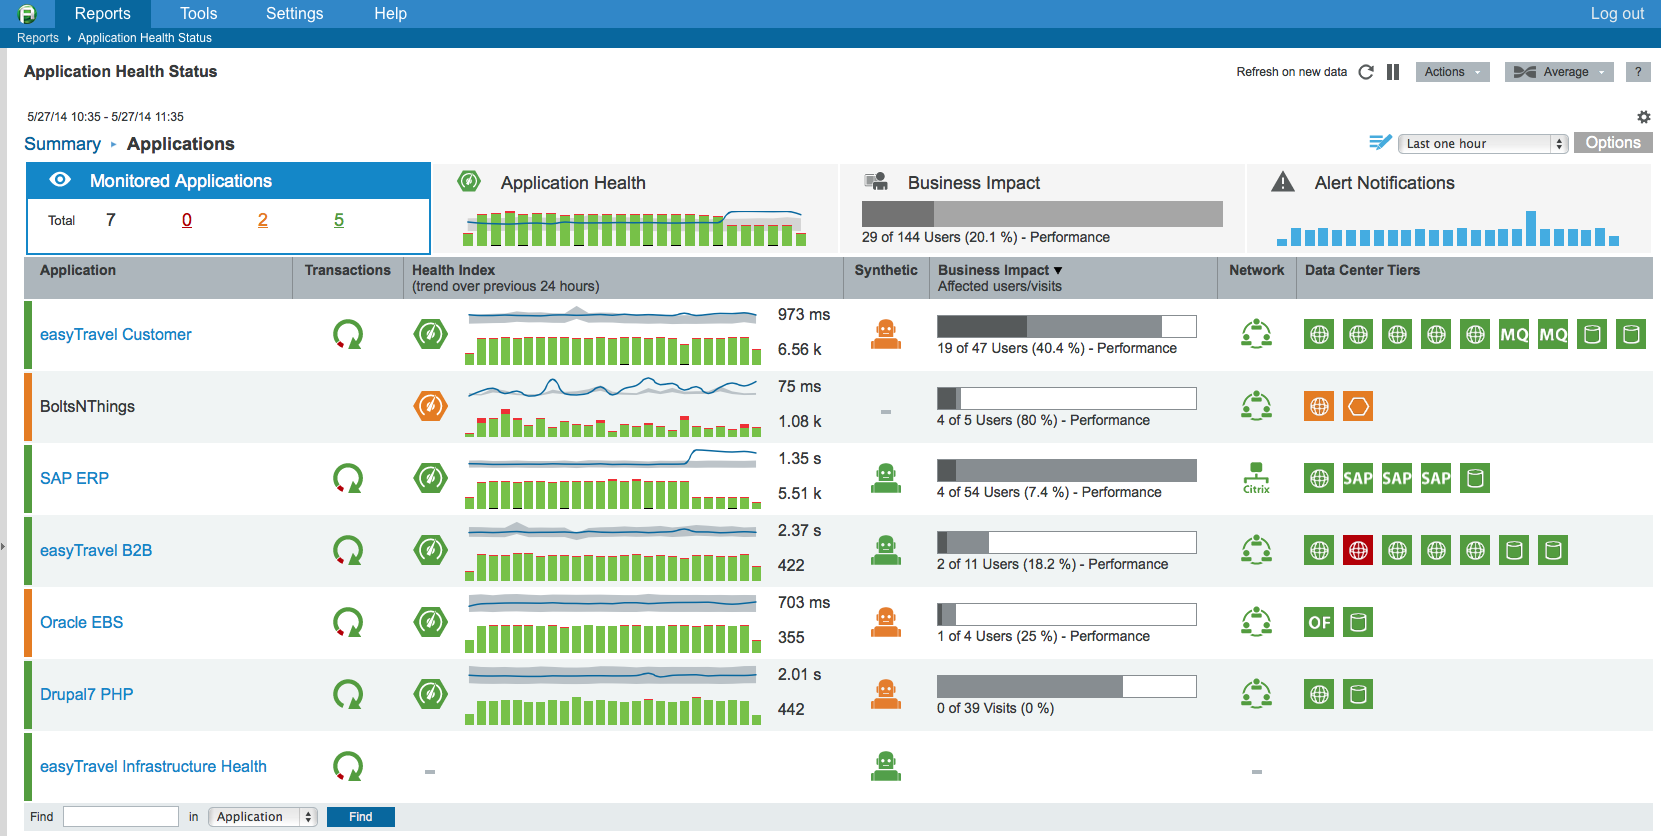This screenshot has width=1661, height=836.
Task: Click the product logo icon
Action: (27, 14)
